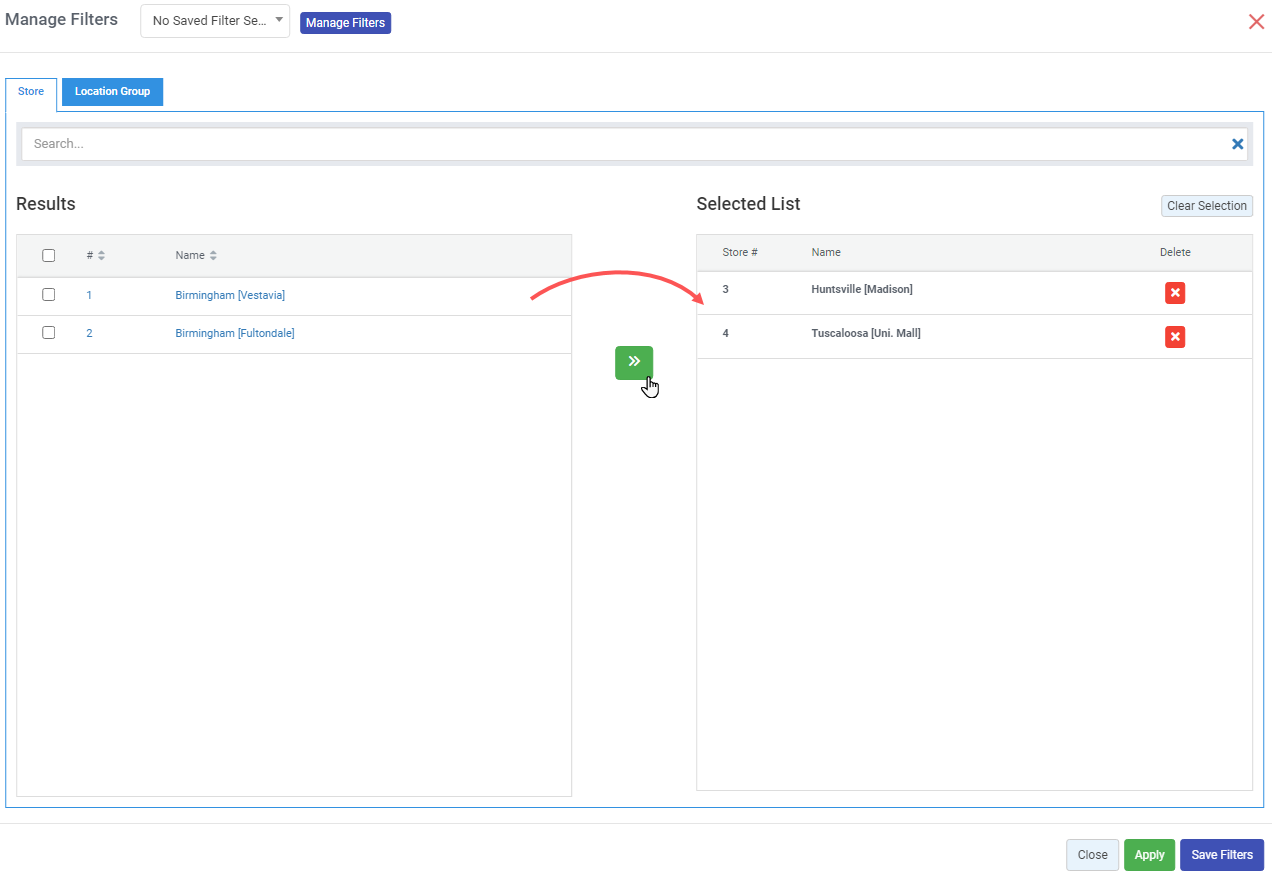Click store number 3 in Selected List
The width and height of the screenshot is (1272, 876).
coord(726,289)
